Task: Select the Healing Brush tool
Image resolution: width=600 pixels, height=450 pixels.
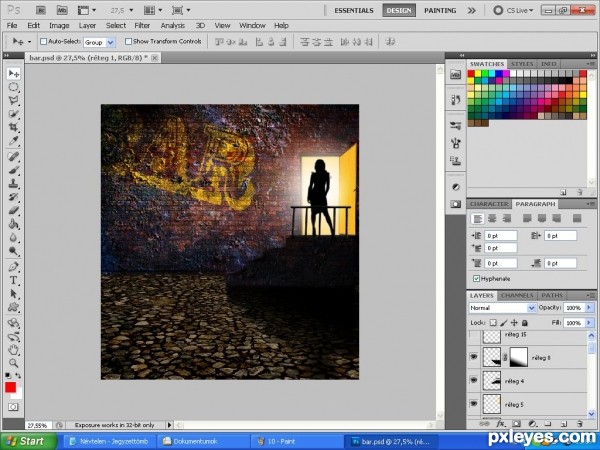Action: [13, 157]
